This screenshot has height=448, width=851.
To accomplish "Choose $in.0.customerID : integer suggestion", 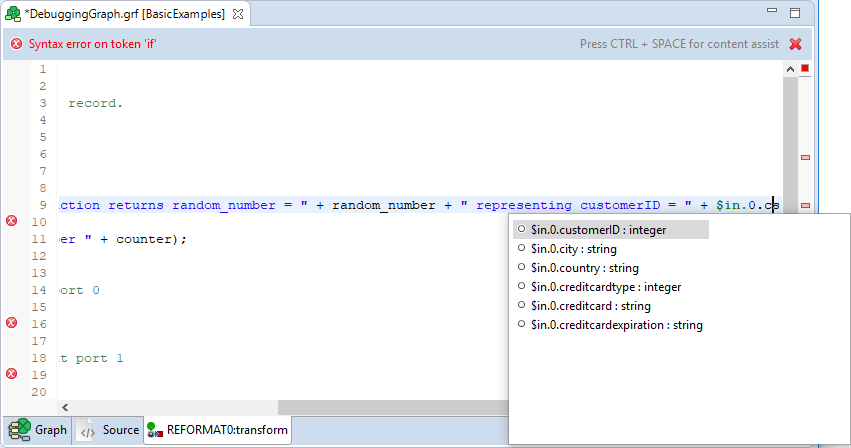I will pos(598,230).
